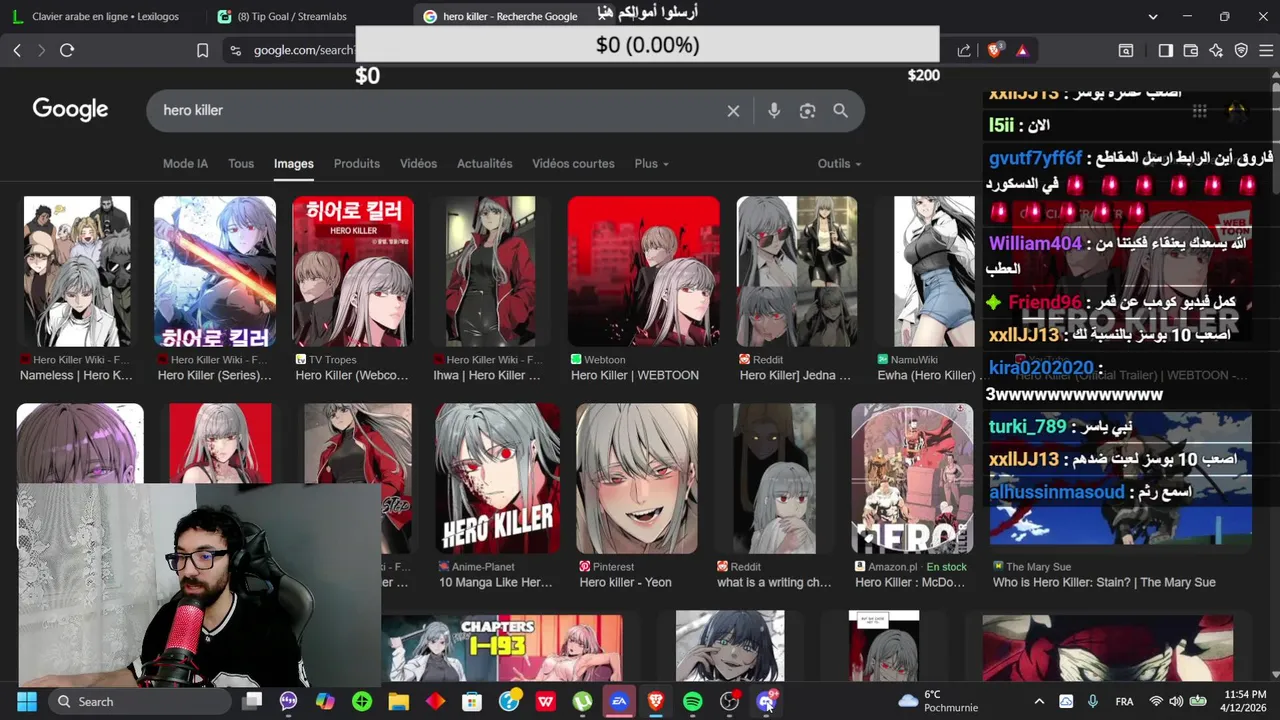Viewport: 1280px width, 720px height.
Task: Click 'what is a writing ch...' Reddit link
Action: 774,582
